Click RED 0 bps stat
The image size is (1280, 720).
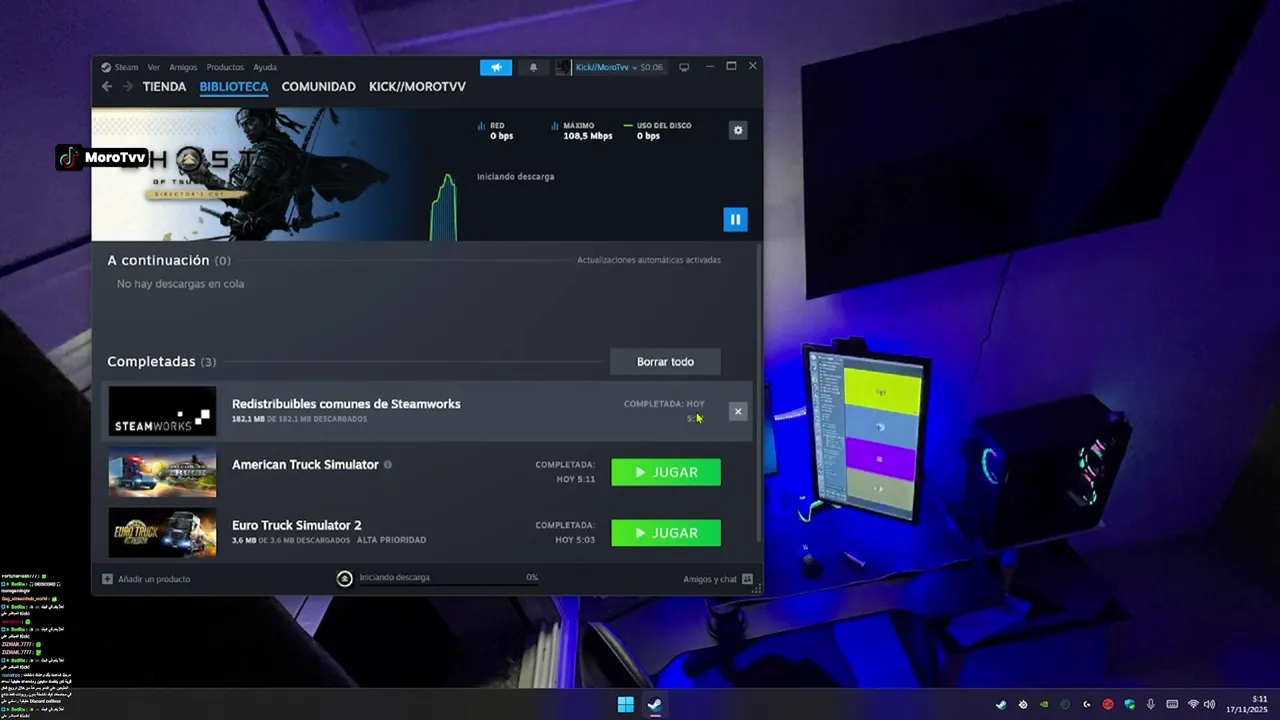496,131
